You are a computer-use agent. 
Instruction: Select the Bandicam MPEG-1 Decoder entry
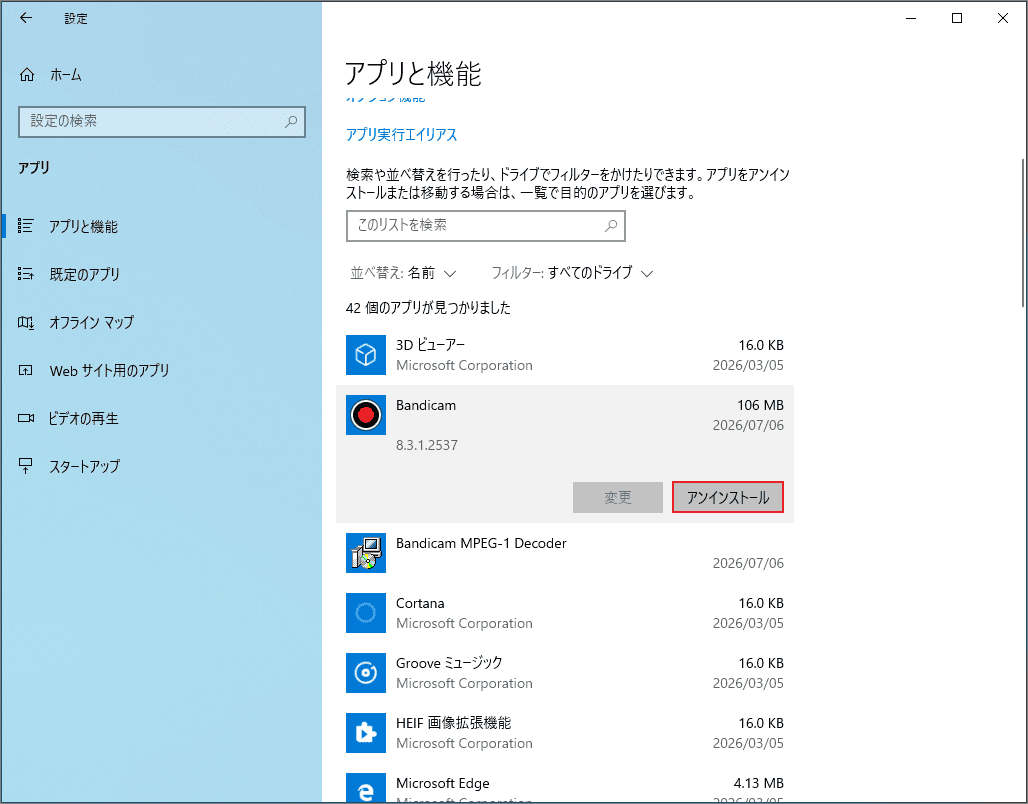pyautogui.click(x=564, y=553)
